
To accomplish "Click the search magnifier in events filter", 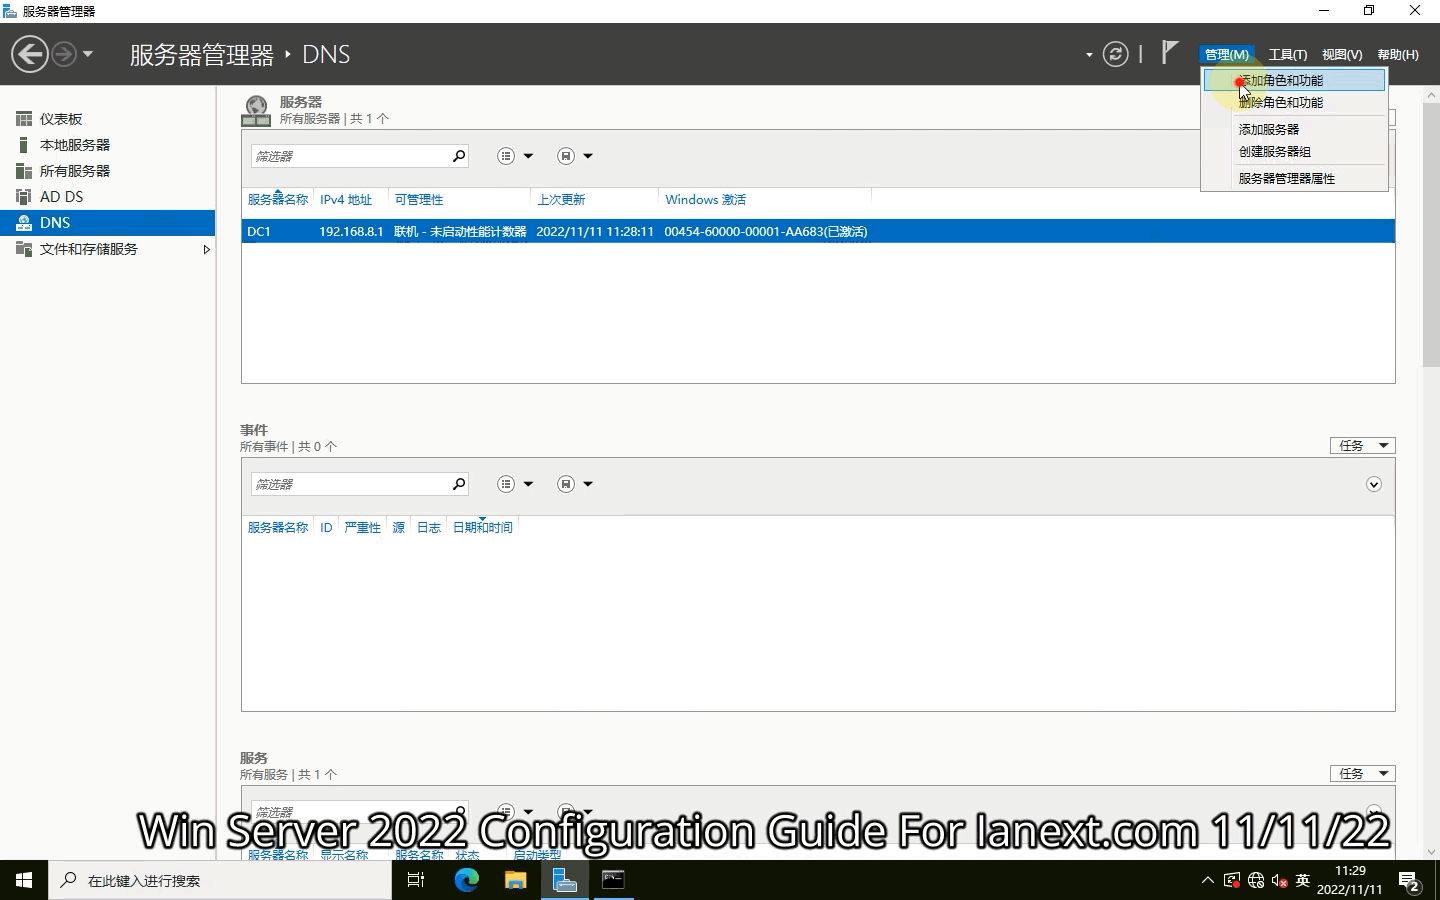I will point(459,484).
